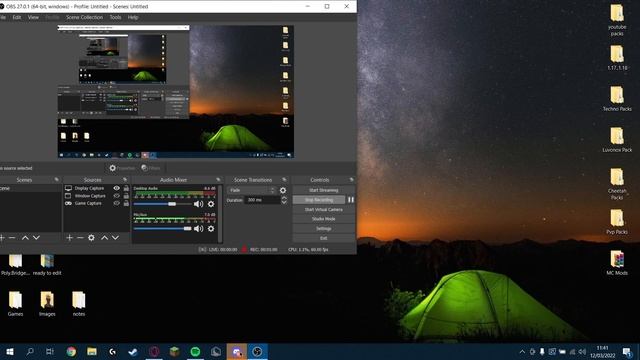
Task: Remove scene with minus in Scenes
Action: pos(12,238)
